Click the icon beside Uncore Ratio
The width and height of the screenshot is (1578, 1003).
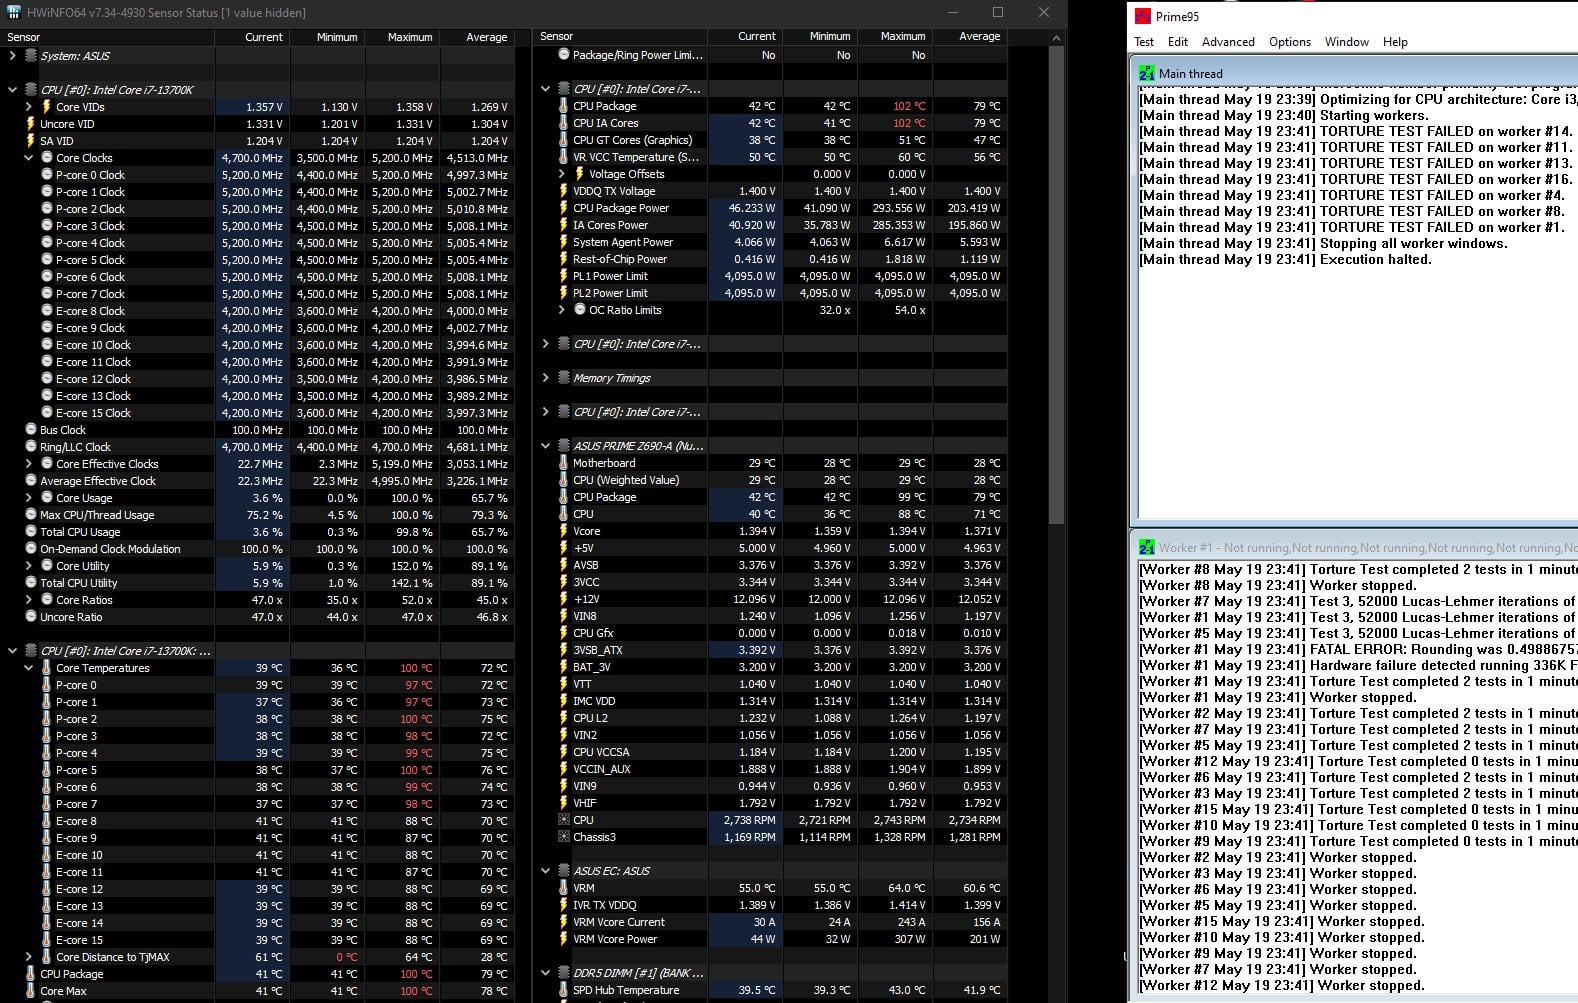(31, 617)
